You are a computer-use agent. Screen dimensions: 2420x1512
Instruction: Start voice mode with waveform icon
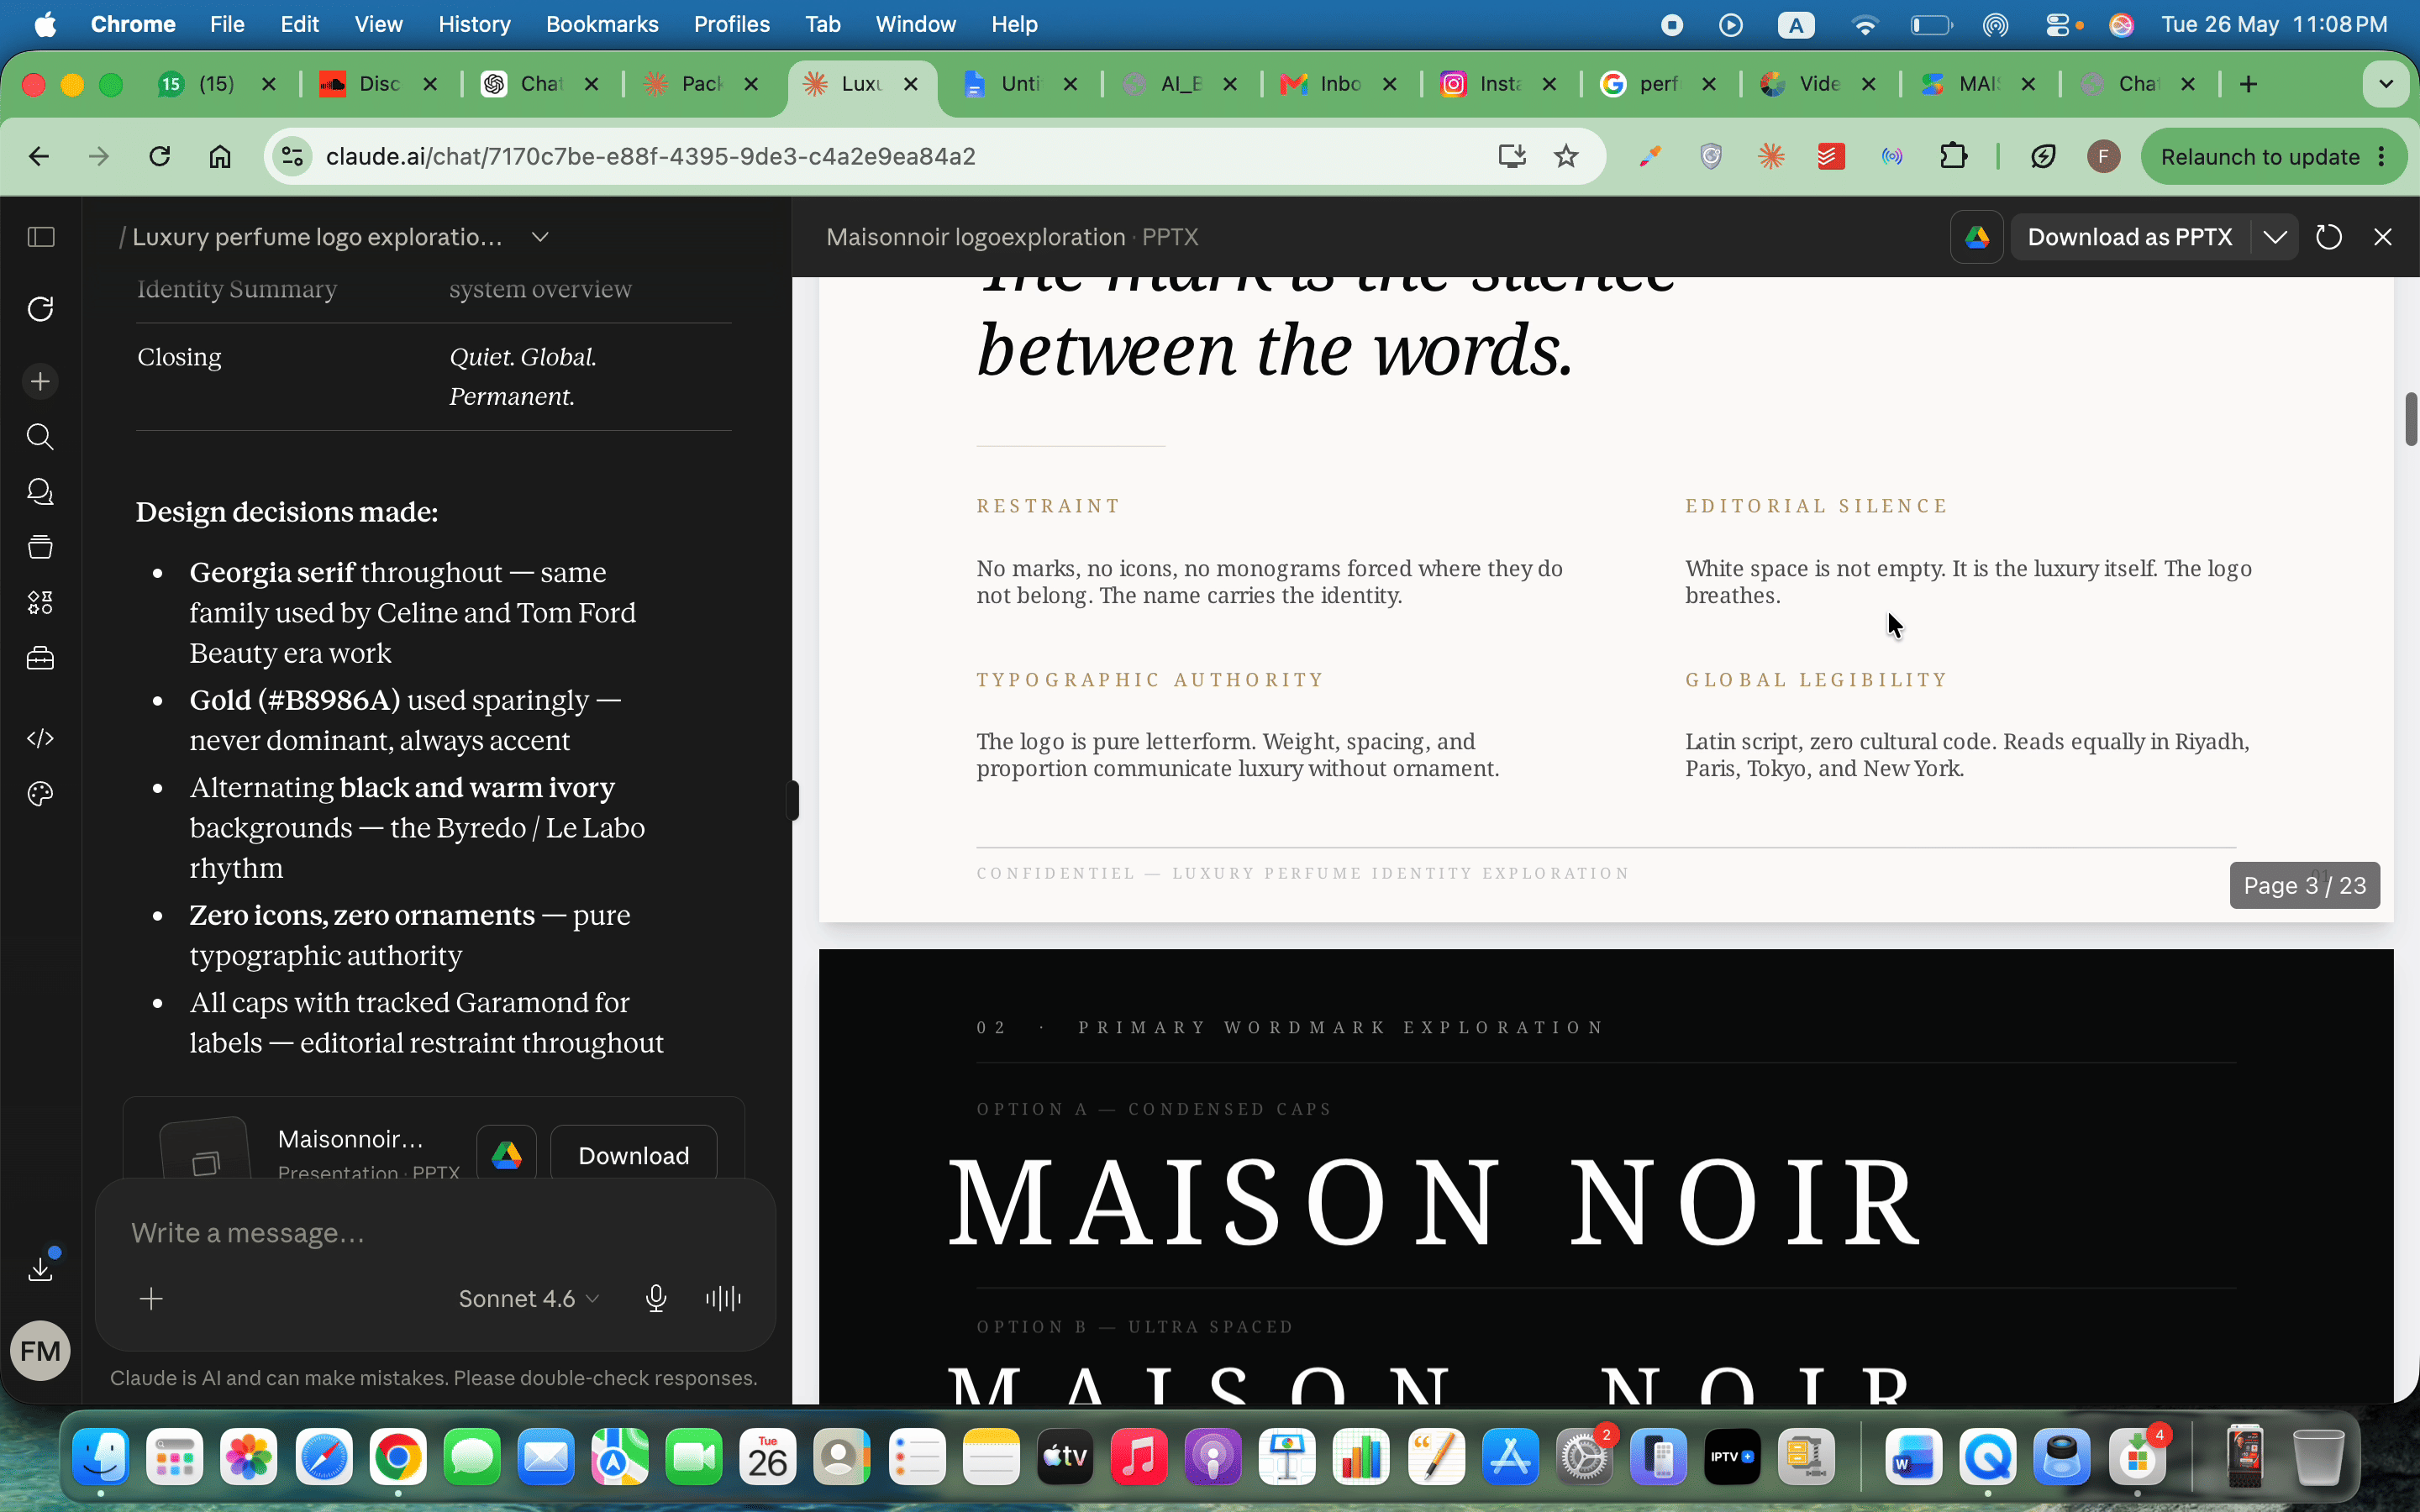click(x=723, y=1299)
